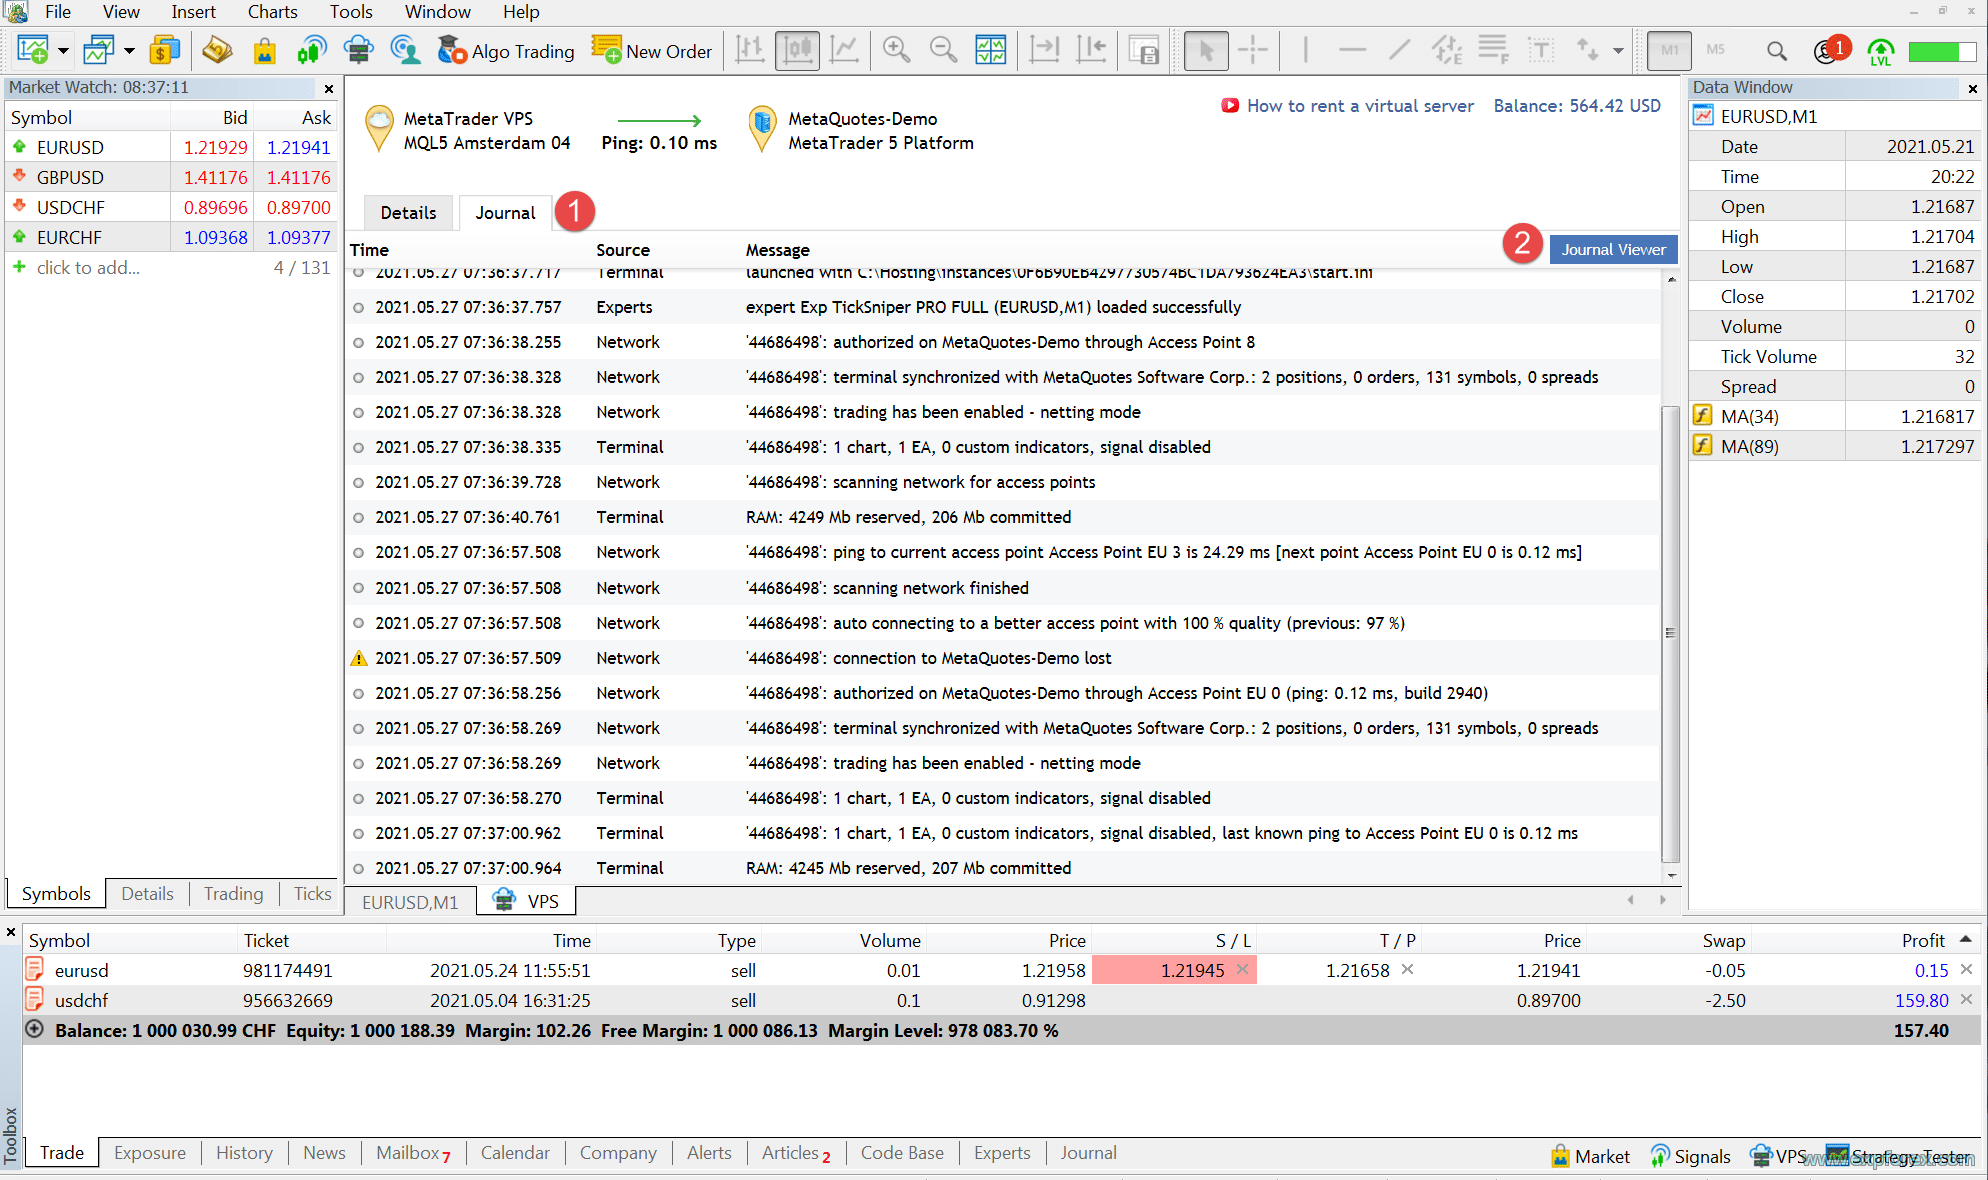Select the crosshair tool
Viewport: 1988px width, 1180px height.
[x=1252, y=50]
